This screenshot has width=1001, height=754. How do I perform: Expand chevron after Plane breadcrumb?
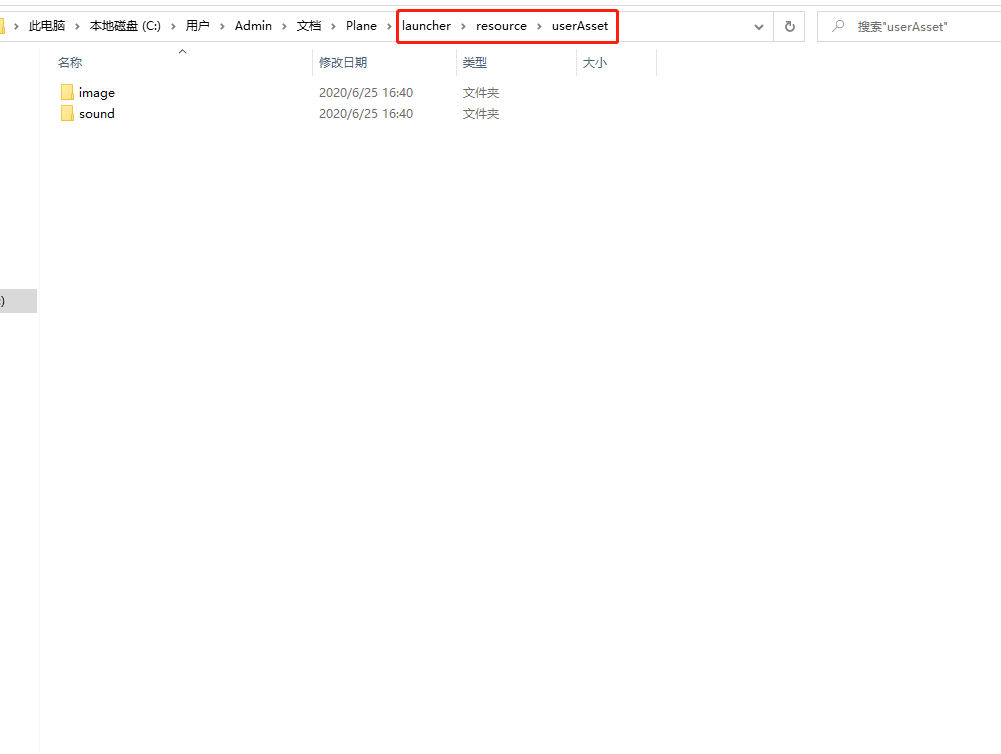tap(389, 26)
